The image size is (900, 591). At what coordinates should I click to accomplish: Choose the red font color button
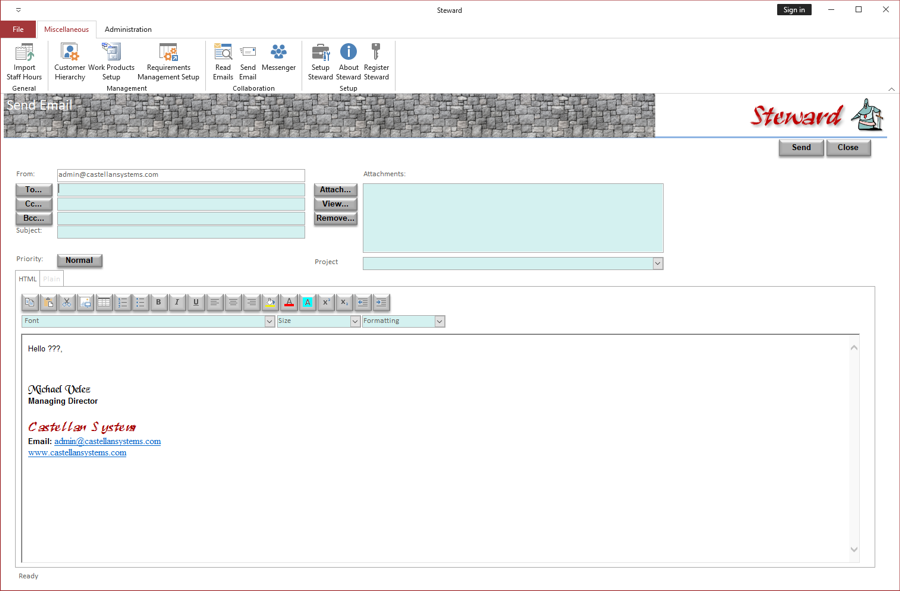(289, 302)
